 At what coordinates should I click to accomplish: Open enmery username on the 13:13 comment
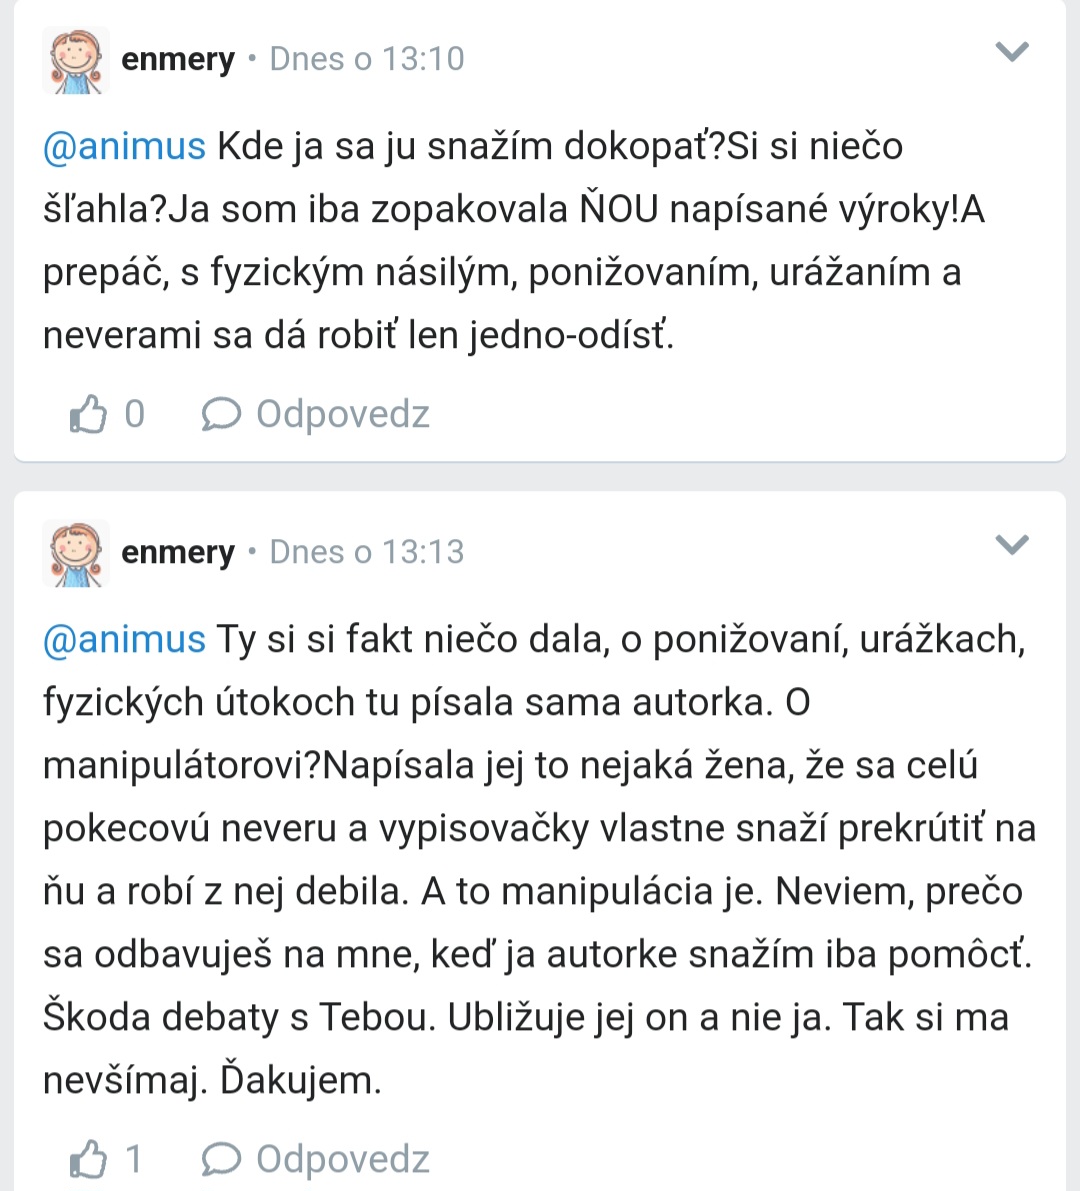(x=177, y=552)
